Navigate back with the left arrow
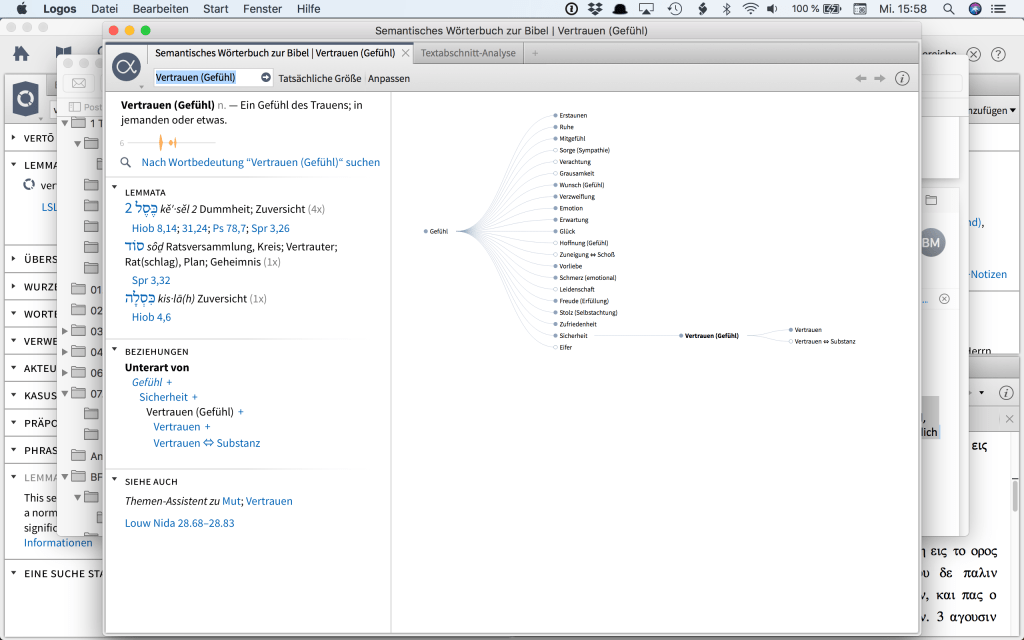The image size is (1024, 640). 860,78
